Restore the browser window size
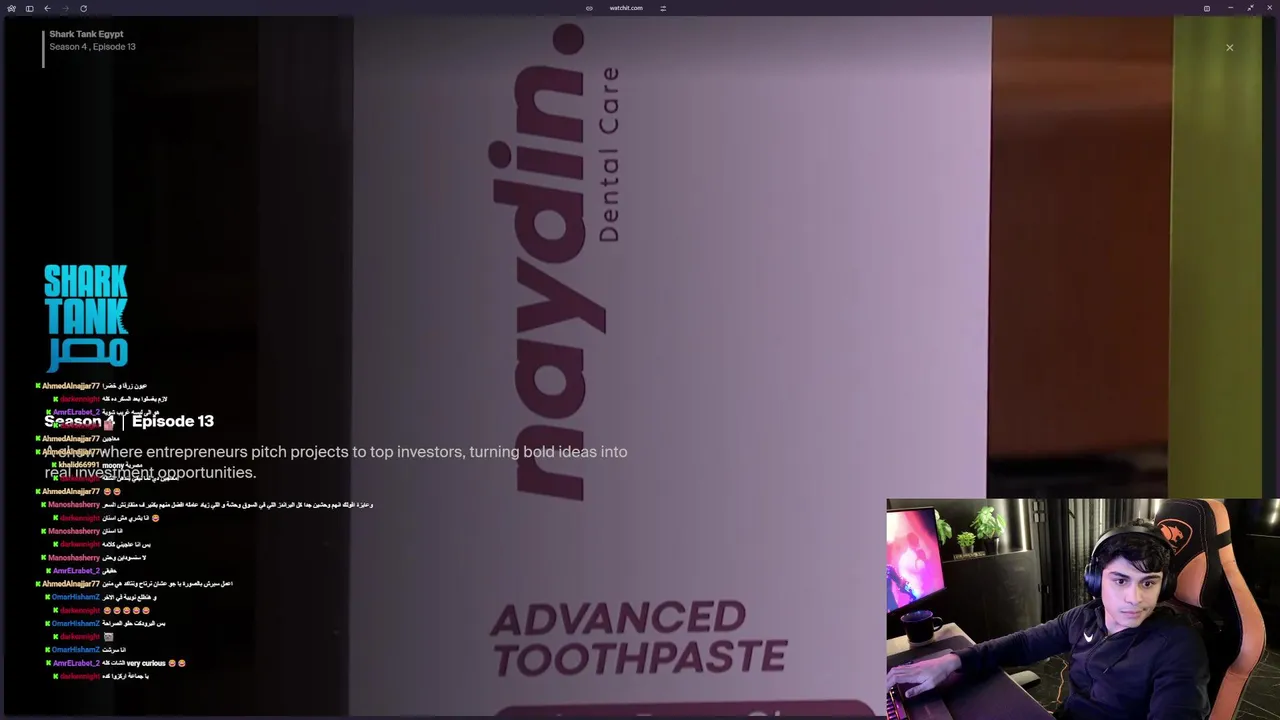Screen dimensions: 1280x720 pos(1250,8)
